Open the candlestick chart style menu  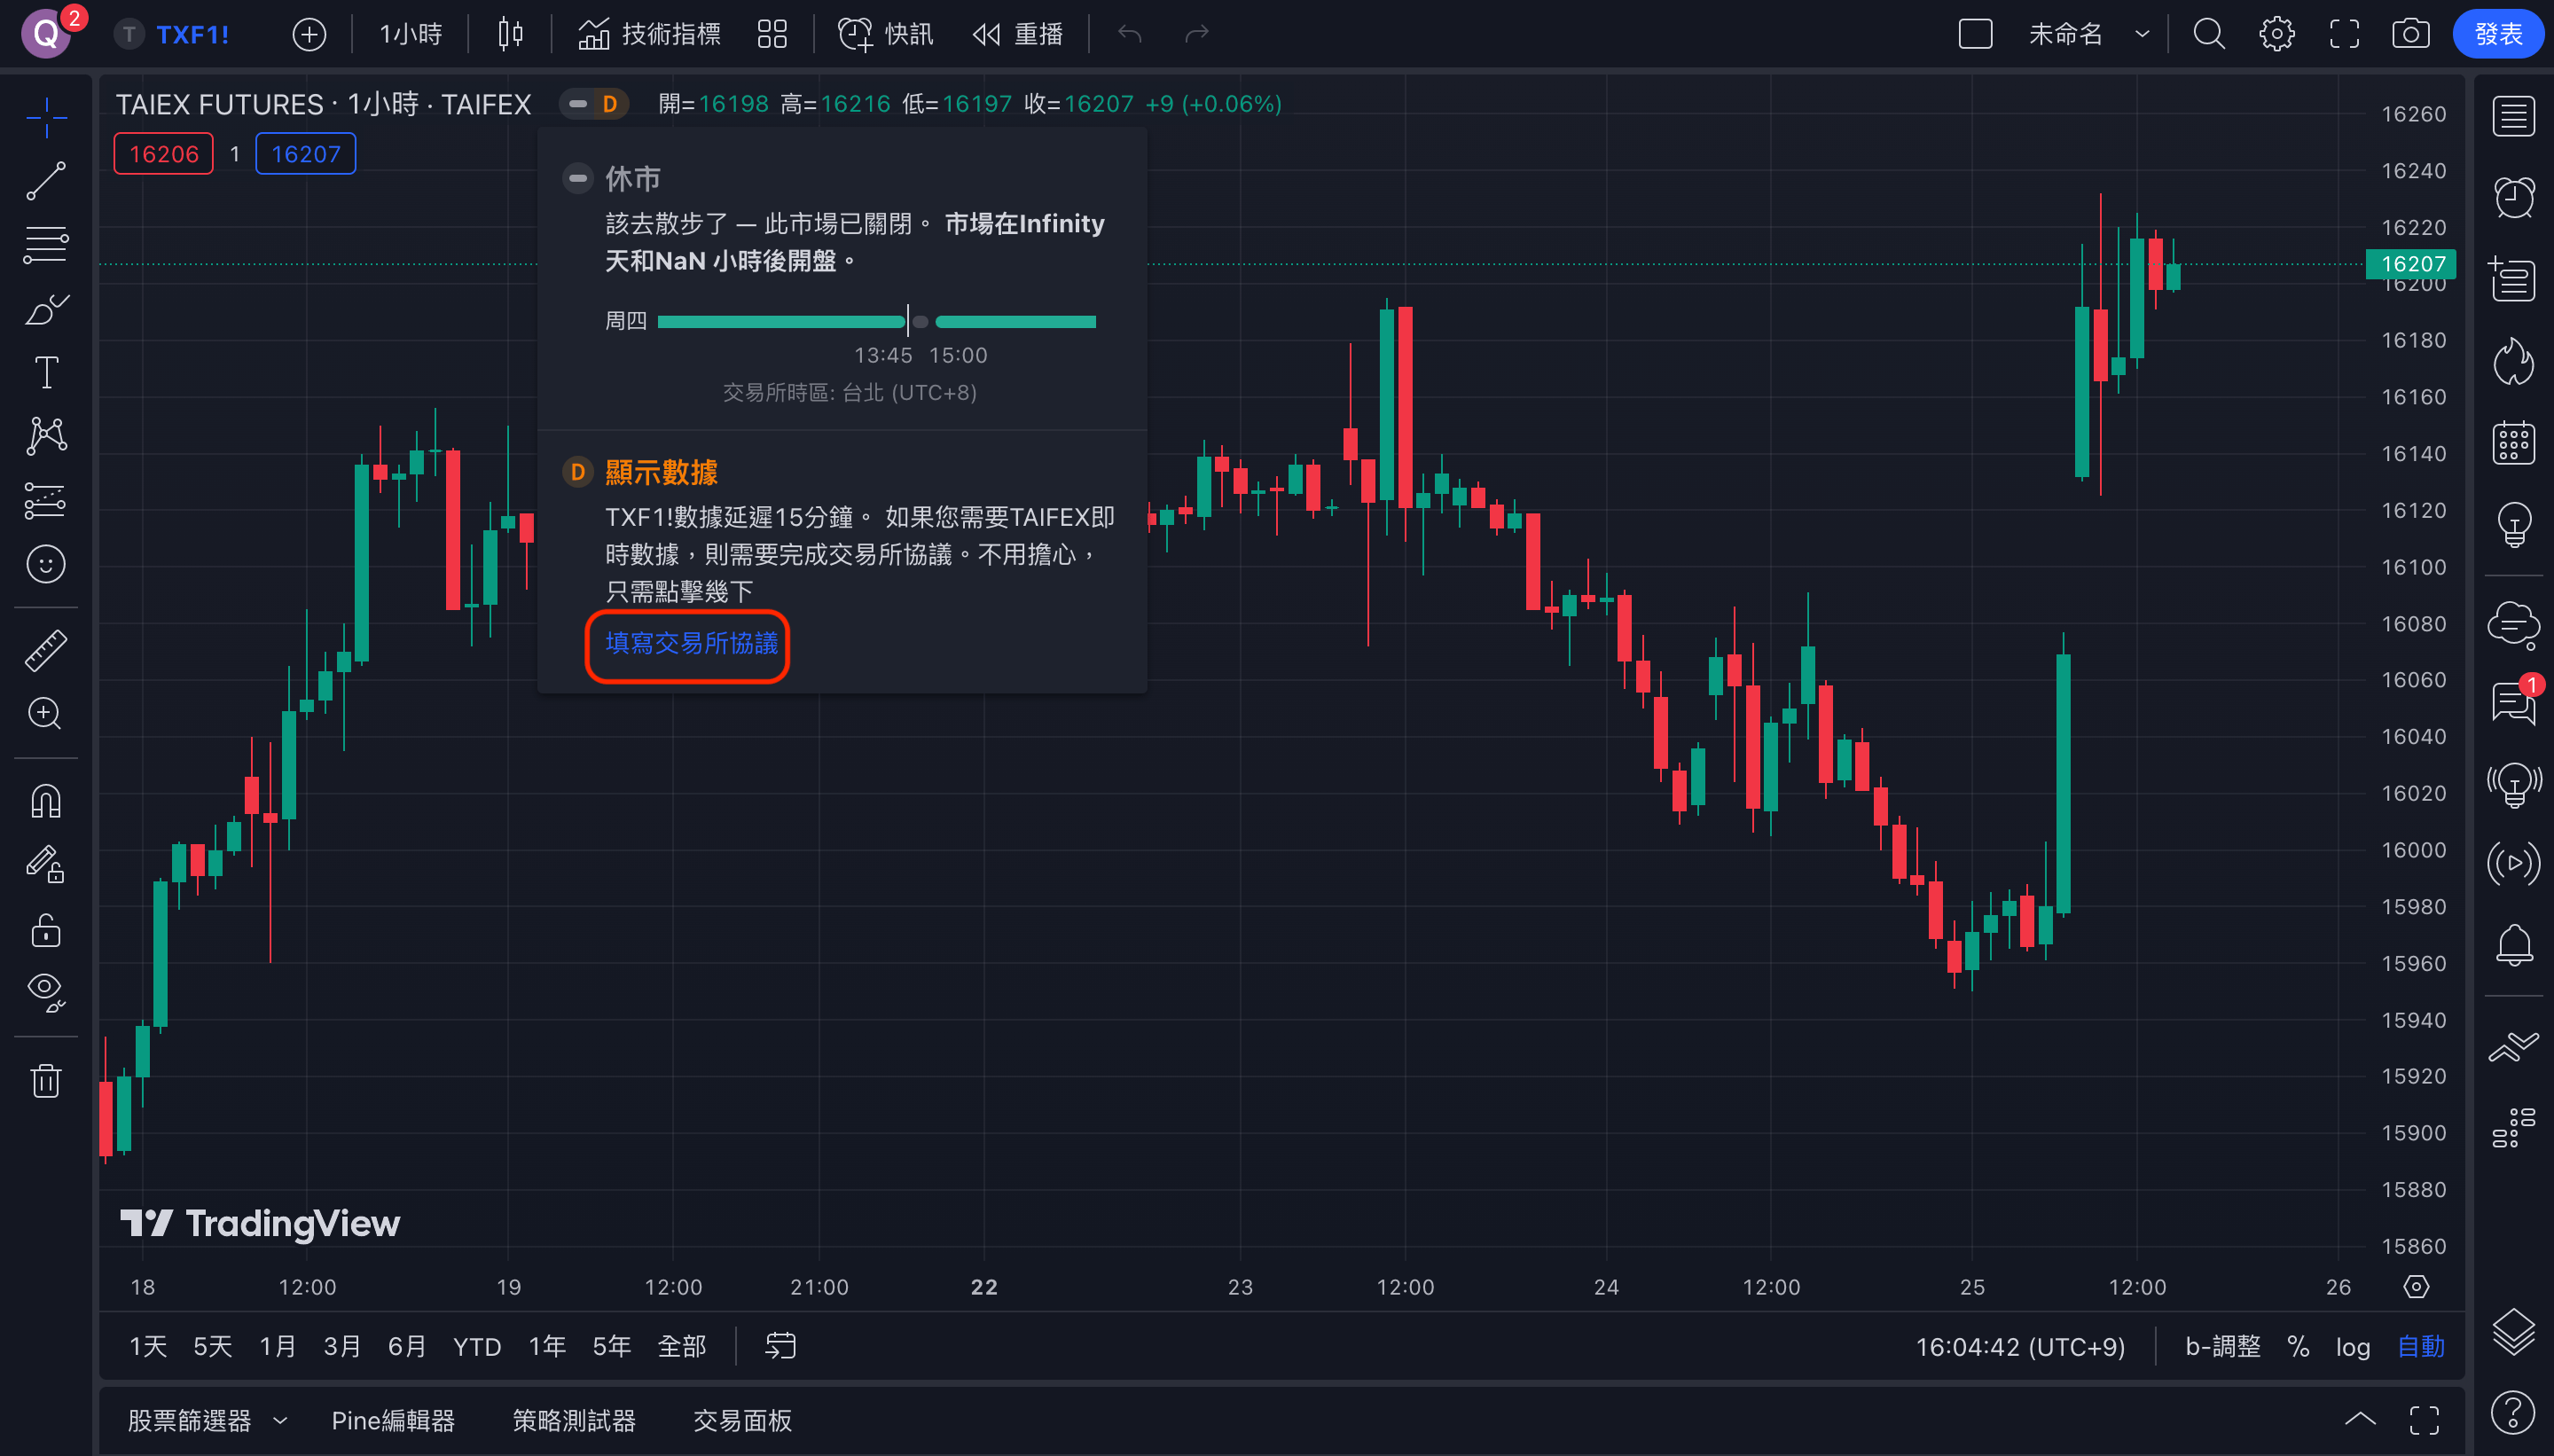point(510,34)
